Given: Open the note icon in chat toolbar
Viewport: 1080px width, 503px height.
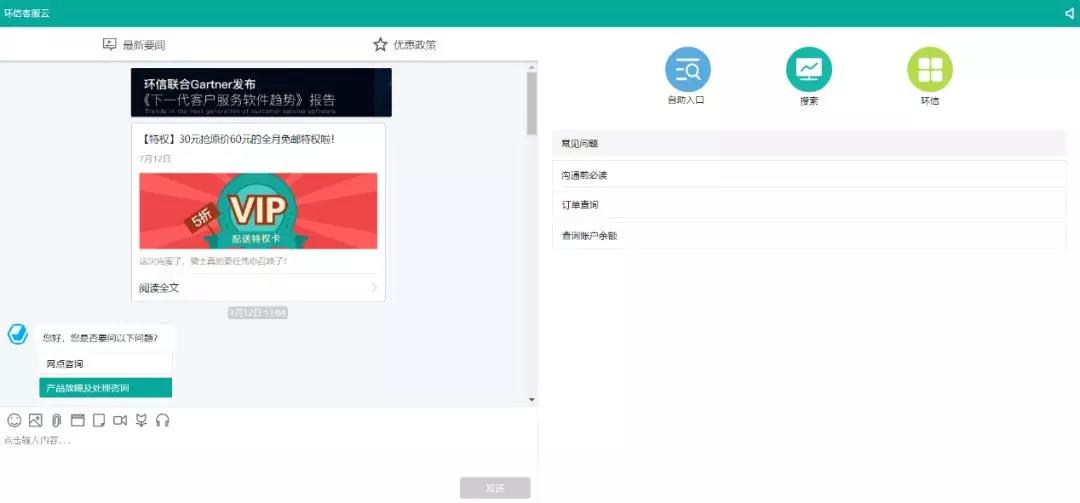Looking at the screenshot, I should tap(98, 420).
